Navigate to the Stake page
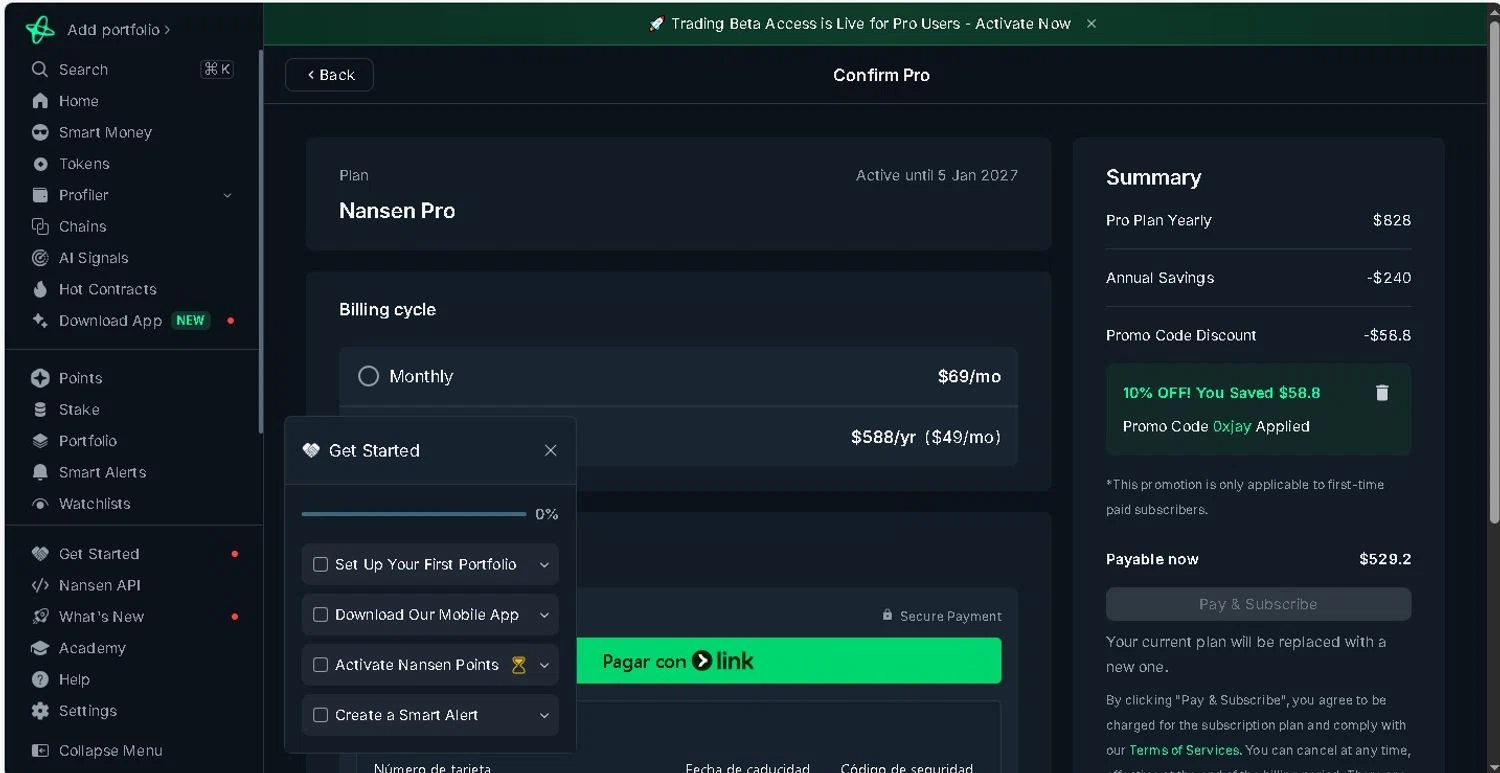The width and height of the screenshot is (1500, 773). point(79,409)
